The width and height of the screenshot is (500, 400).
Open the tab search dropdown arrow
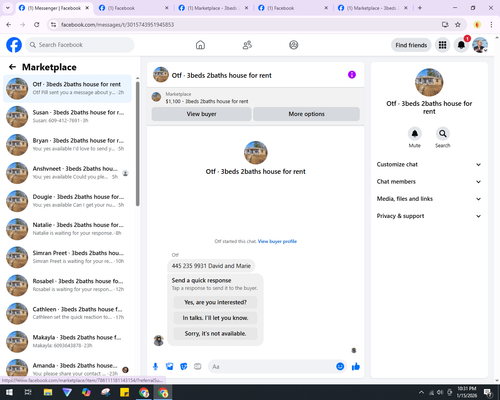pyautogui.click(x=8, y=8)
